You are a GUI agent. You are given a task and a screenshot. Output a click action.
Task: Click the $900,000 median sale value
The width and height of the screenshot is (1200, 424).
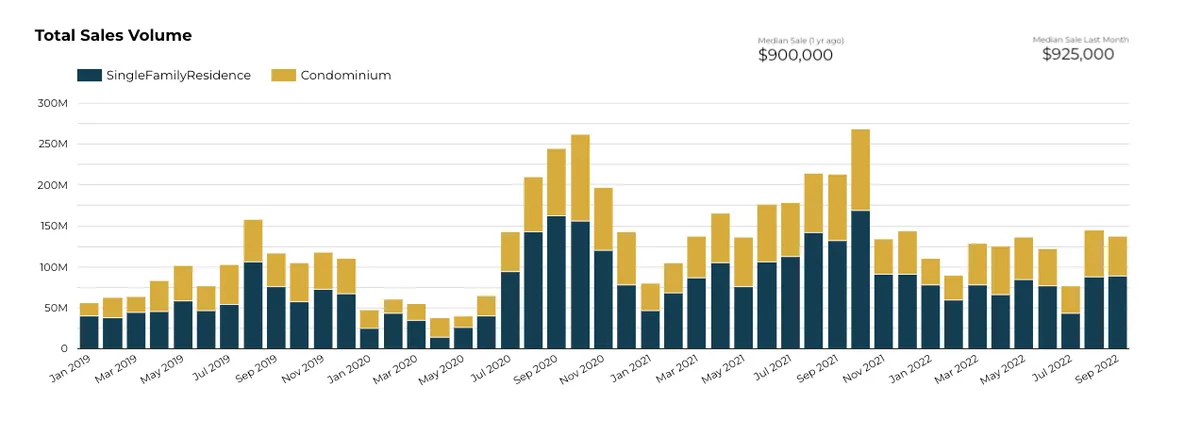point(795,55)
